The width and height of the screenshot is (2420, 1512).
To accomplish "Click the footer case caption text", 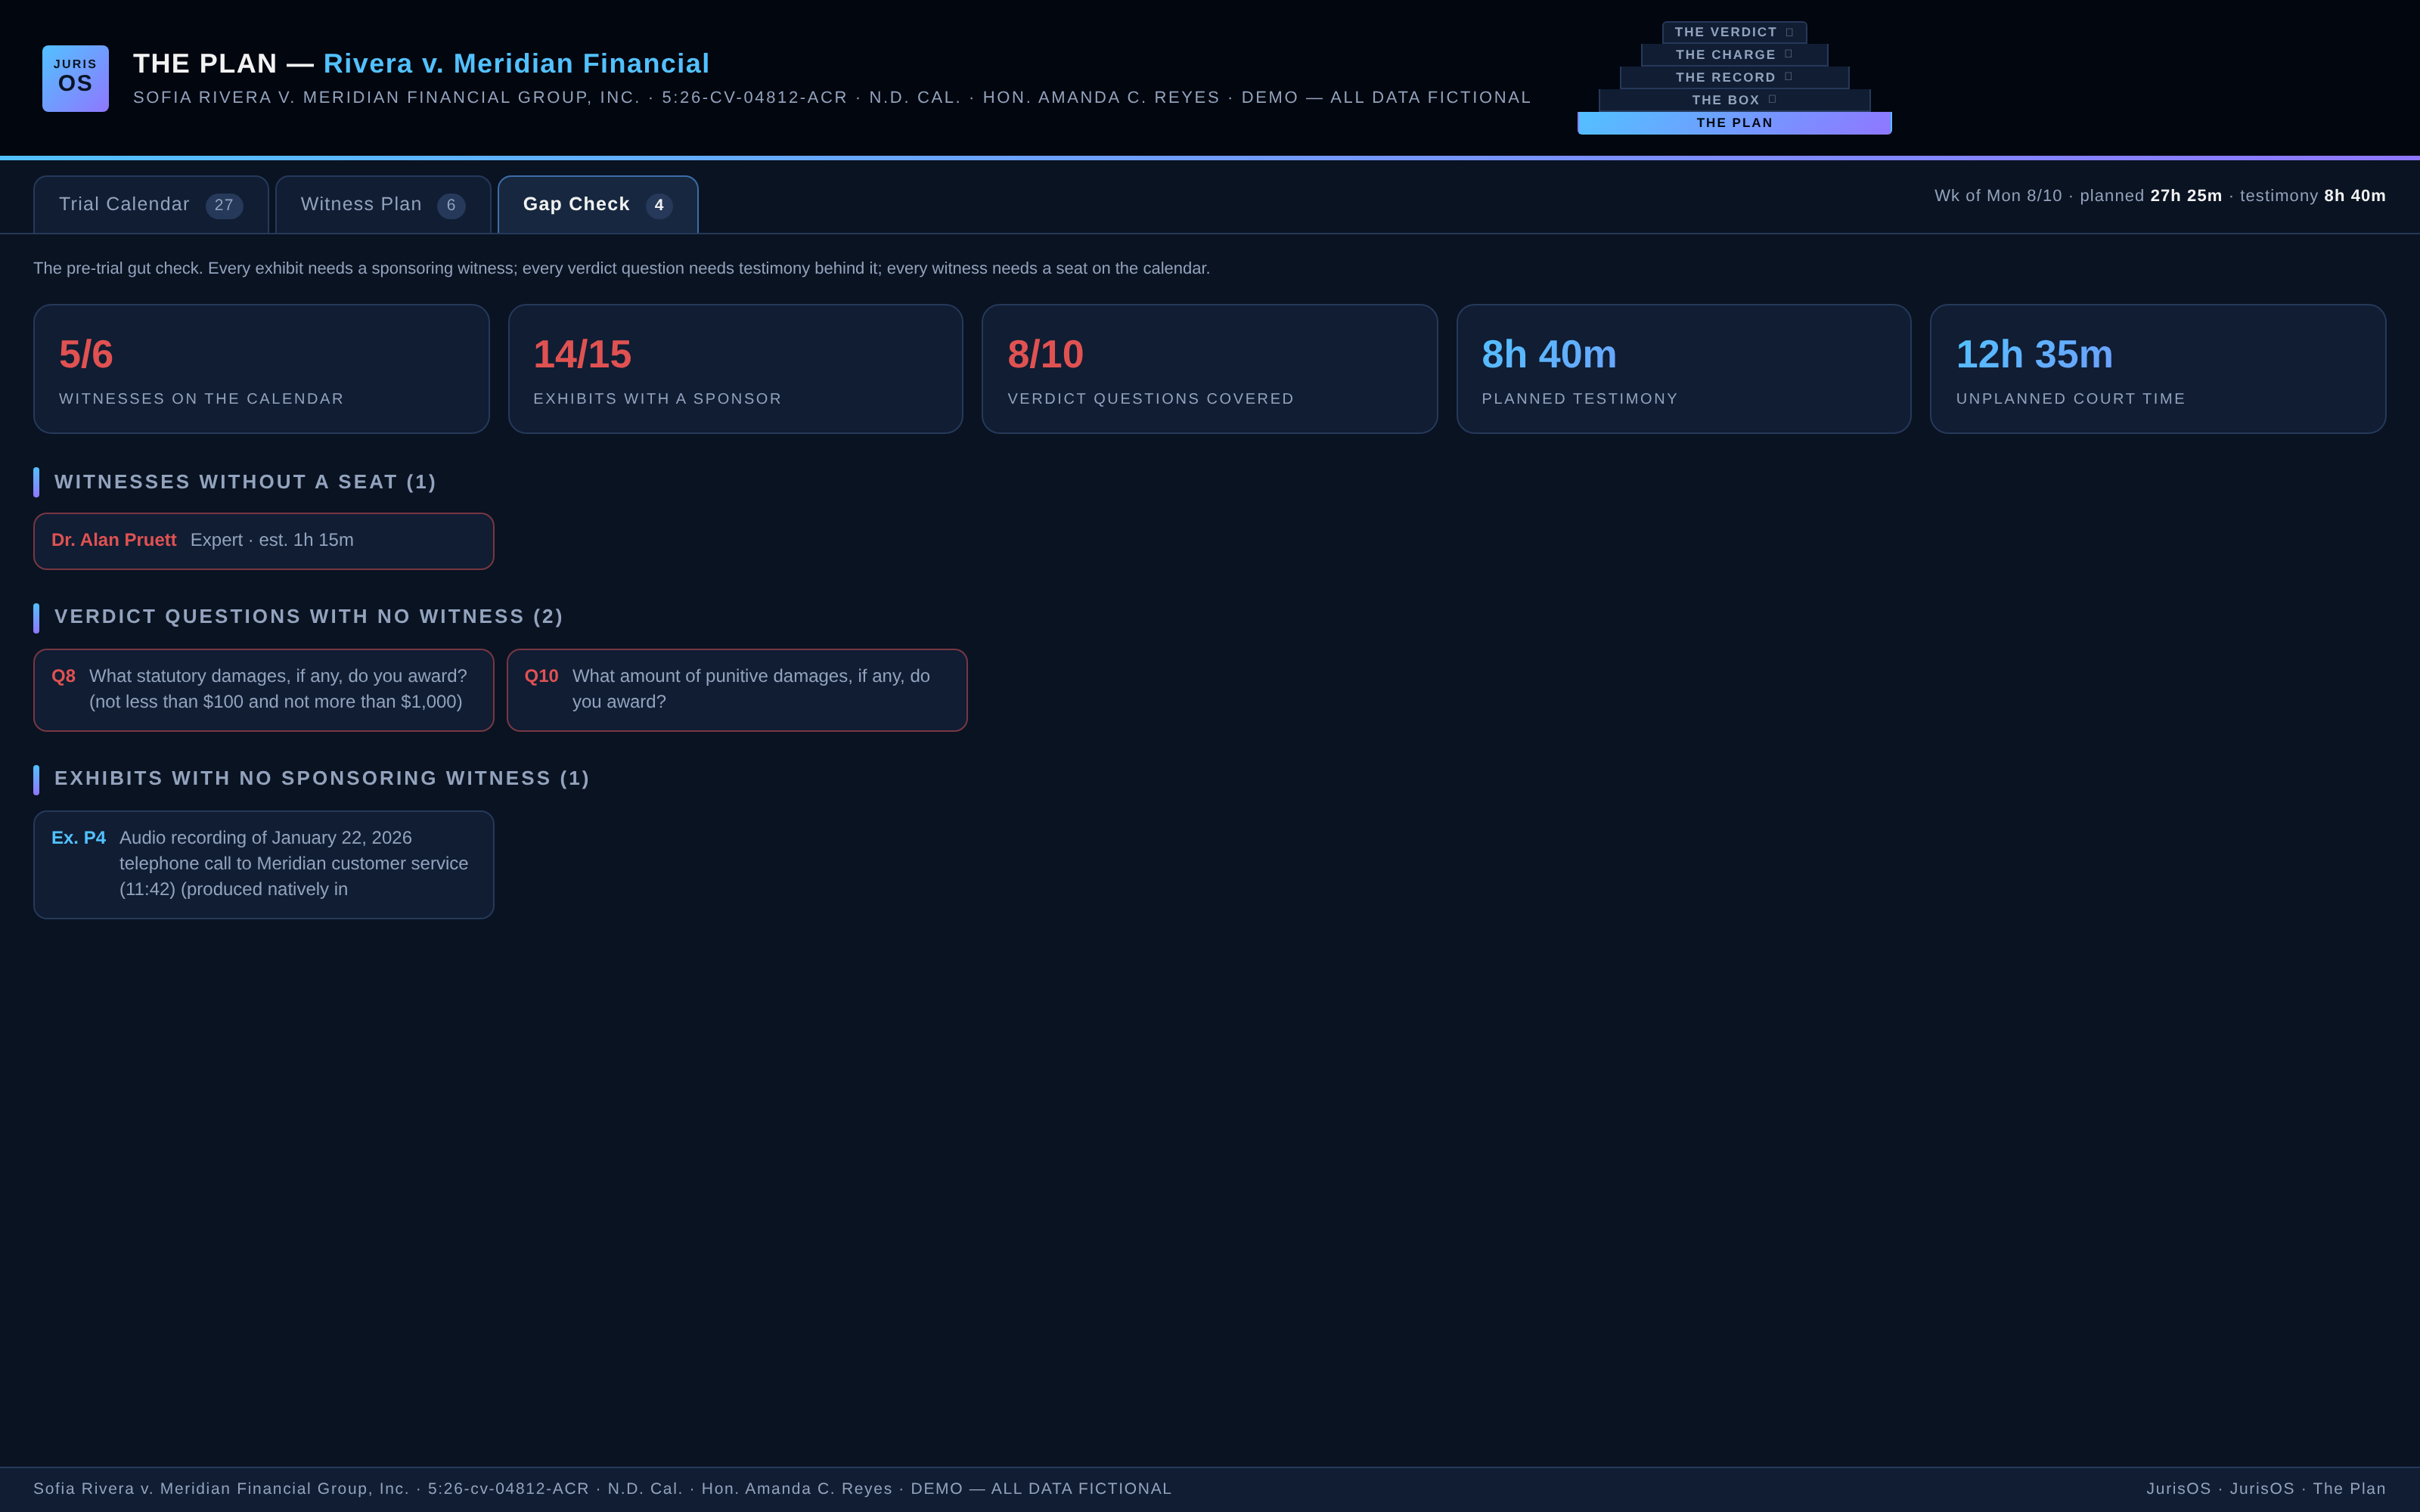I will click(602, 1489).
